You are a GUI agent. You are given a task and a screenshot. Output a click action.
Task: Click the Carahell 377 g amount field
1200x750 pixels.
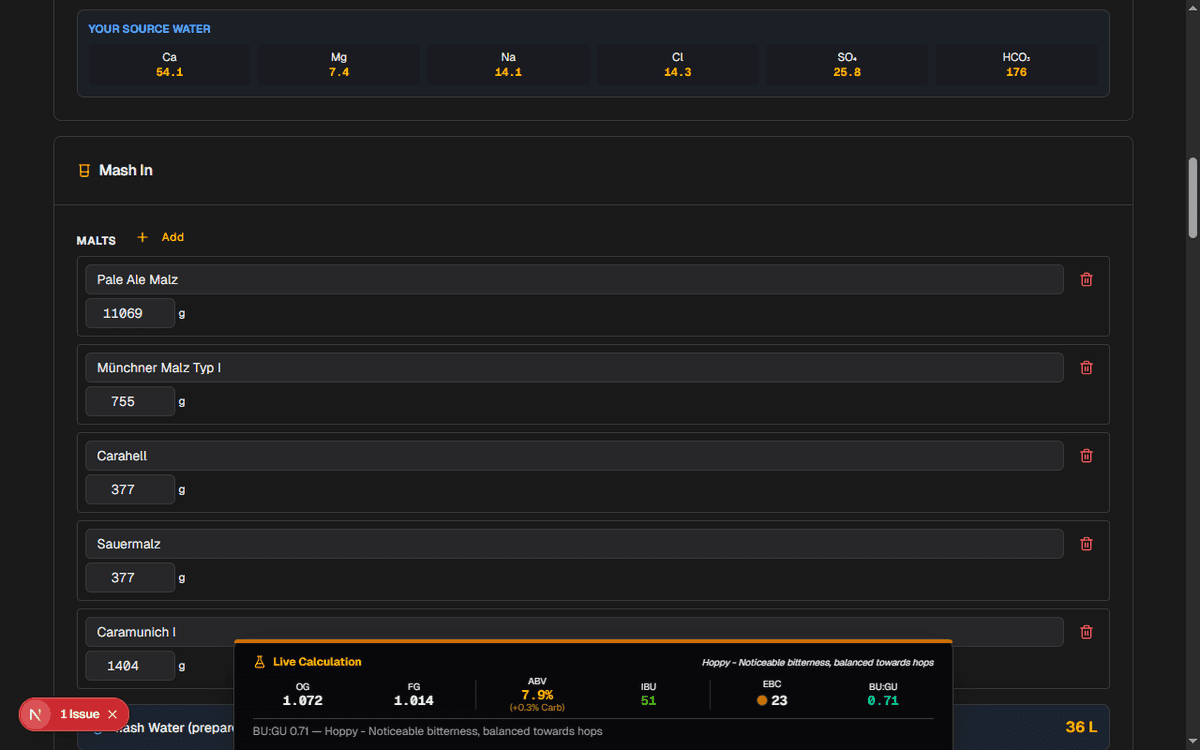pos(129,490)
